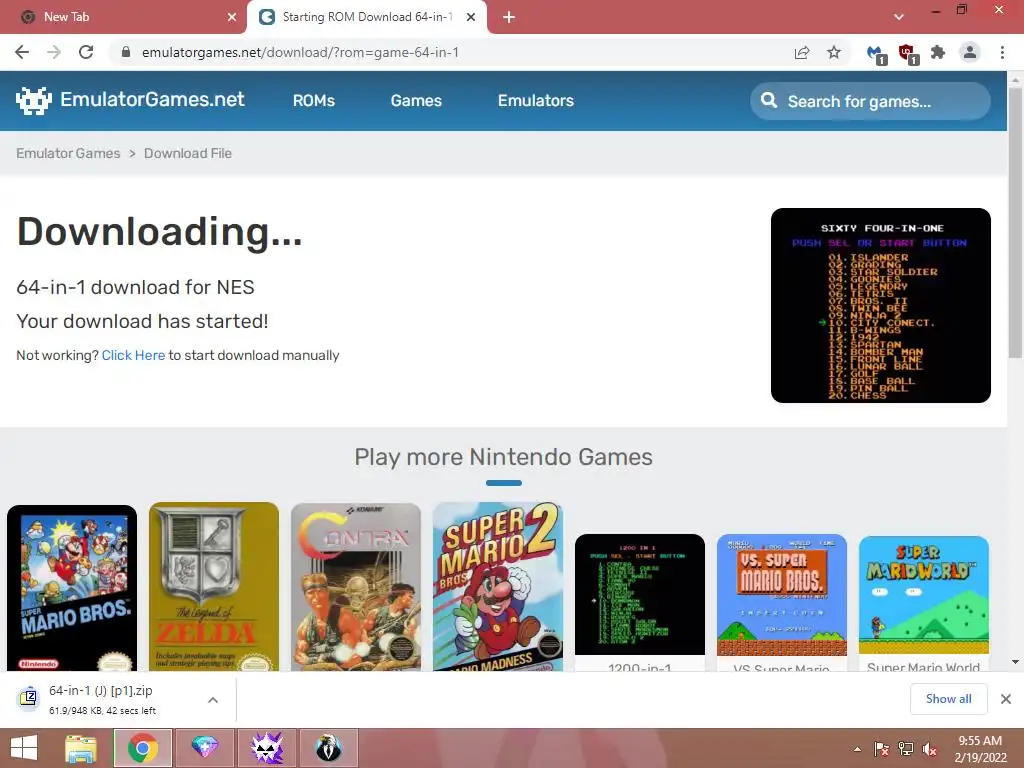Open a new browser tab
Screen dimensions: 1024x768
[509, 17]
